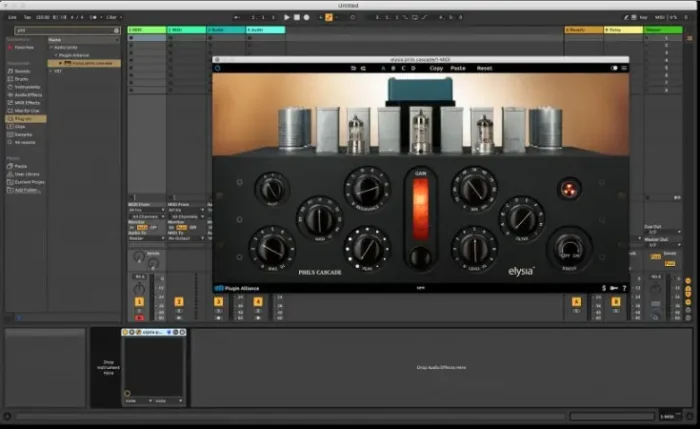The image size is (700, 429).
Task: Click the arrangement Record button
Action: [x=308, y=17]
